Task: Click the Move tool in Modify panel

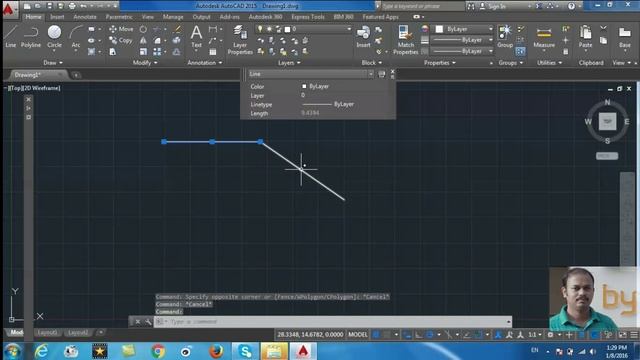Action: pyautogui.click(x=121, y=29)
